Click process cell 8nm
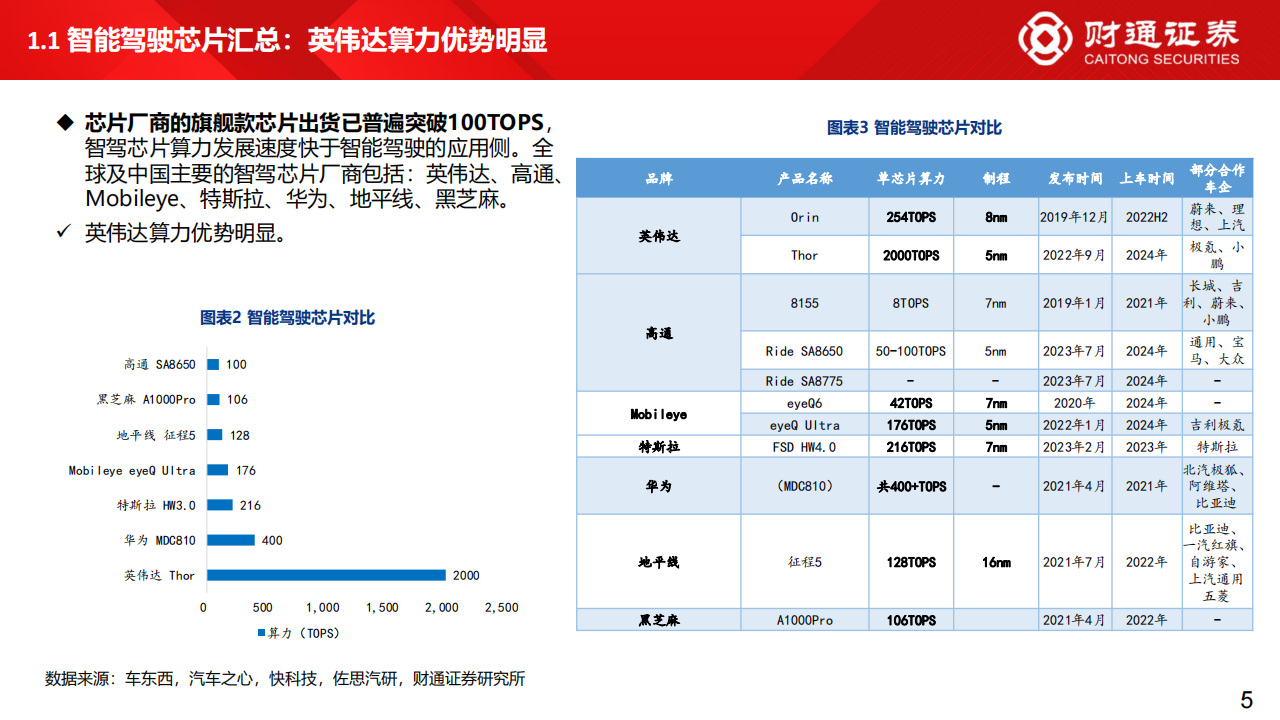The width and height of the screenshot is (1280, 720). pyautogui.click(x=996, y=217)
